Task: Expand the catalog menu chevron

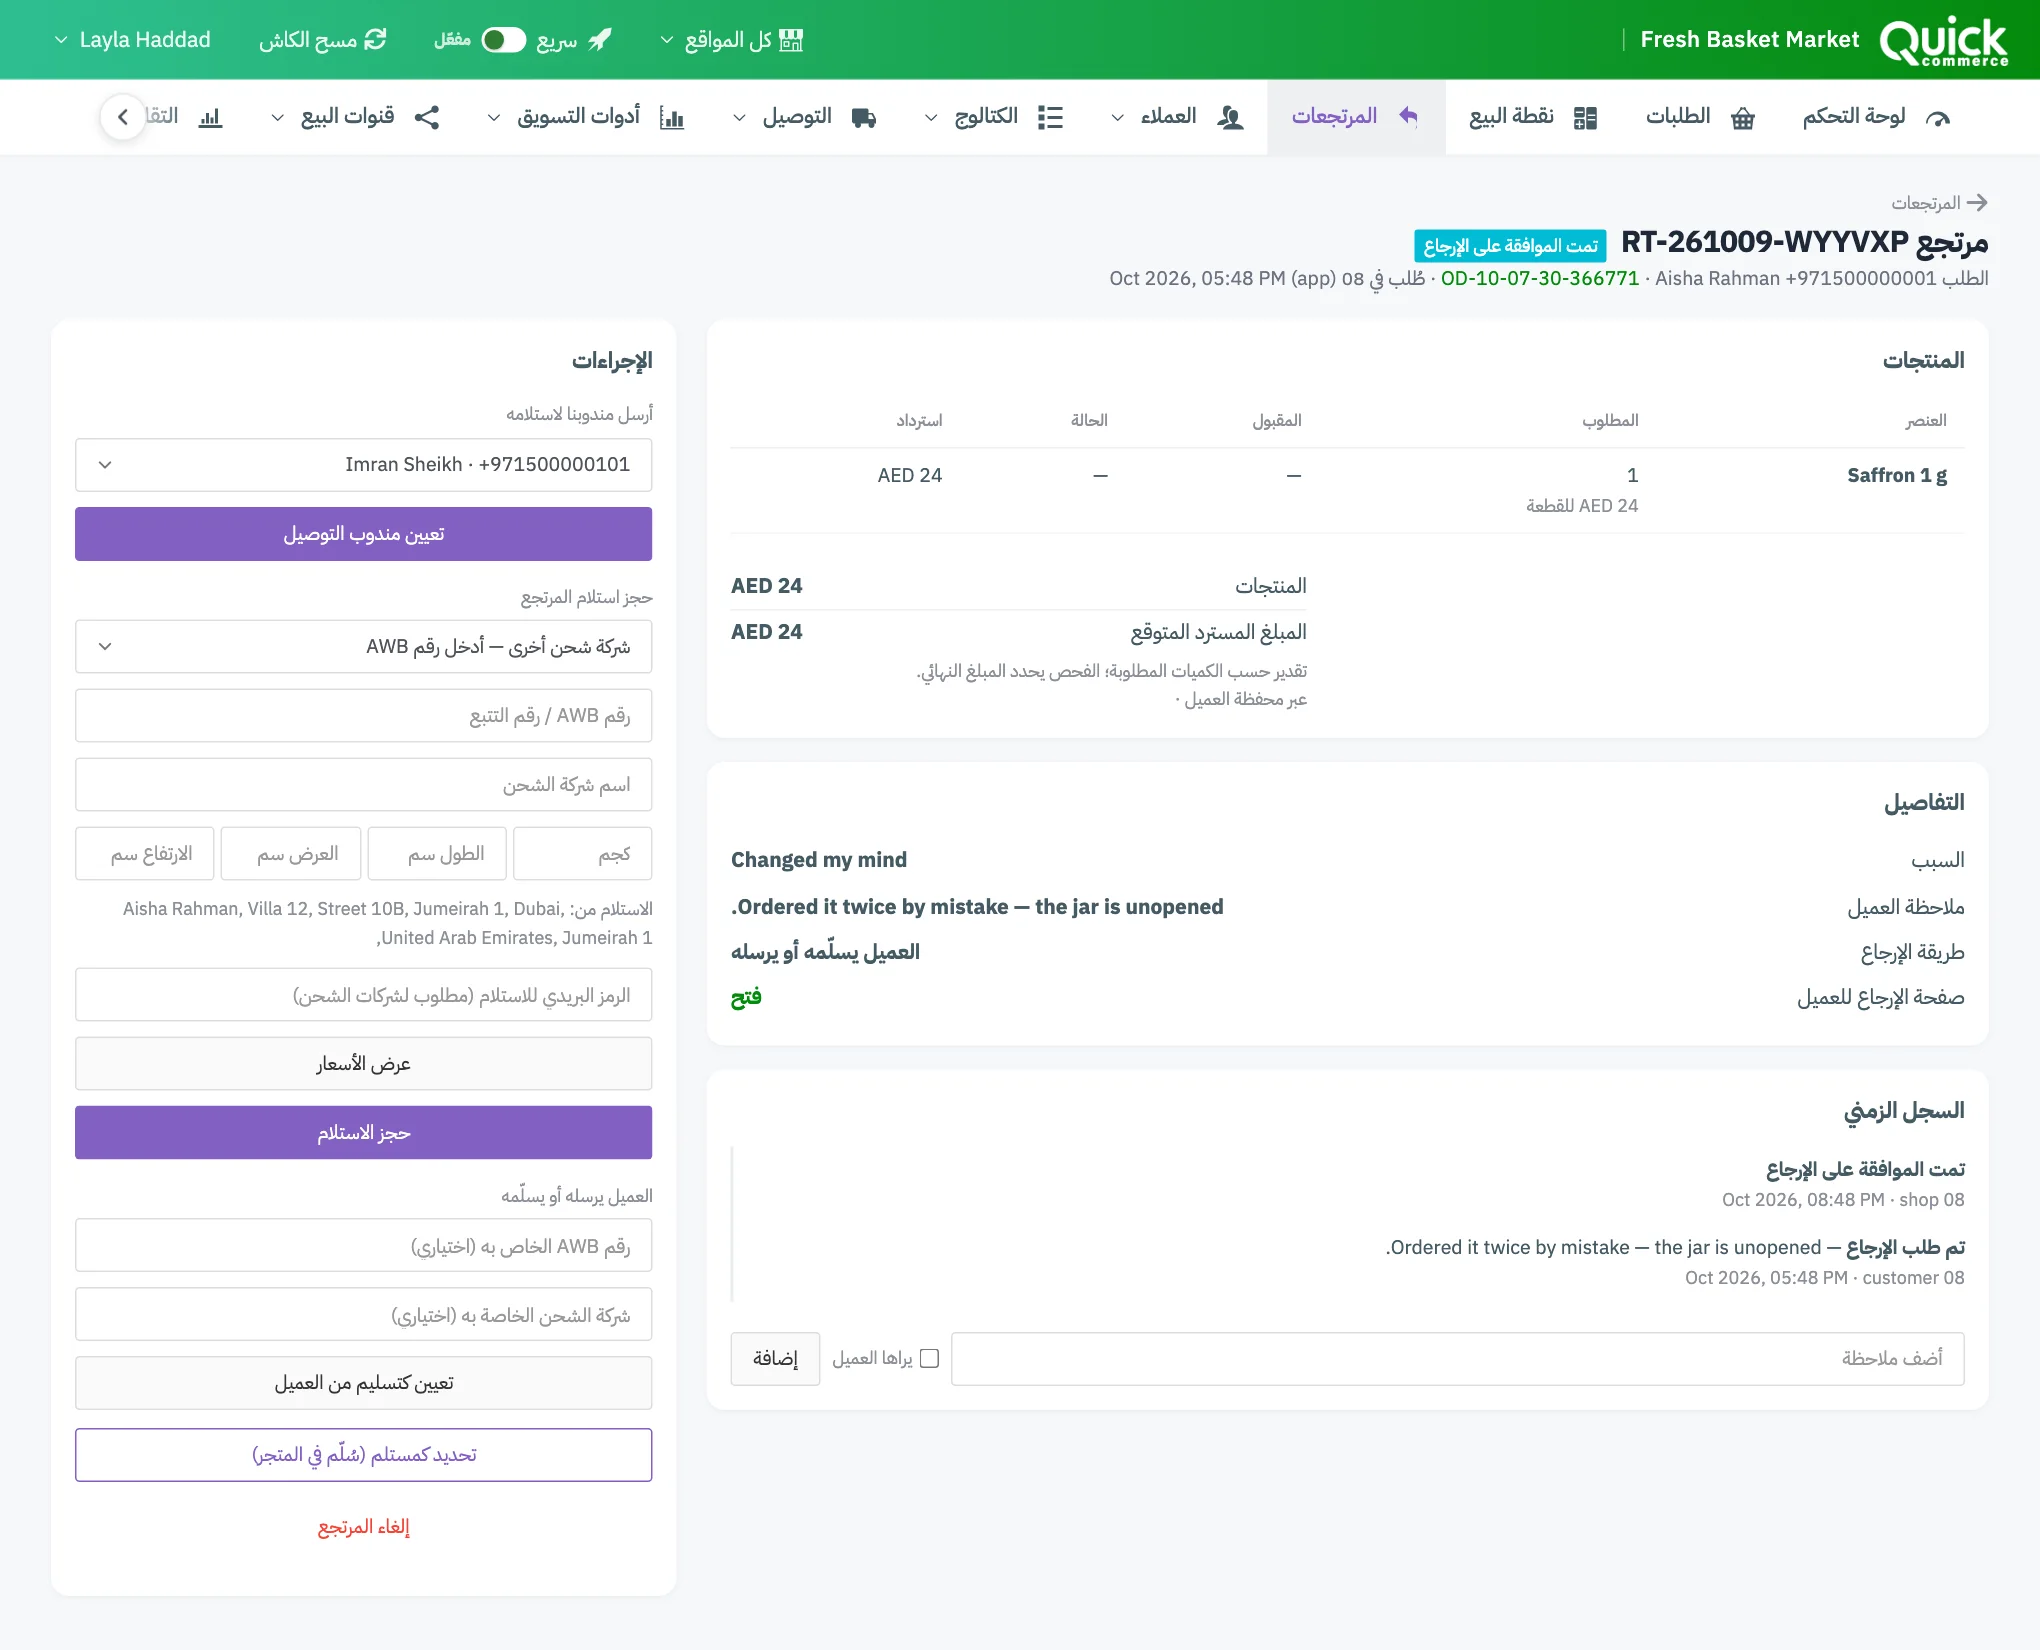Action: point(931,118)
